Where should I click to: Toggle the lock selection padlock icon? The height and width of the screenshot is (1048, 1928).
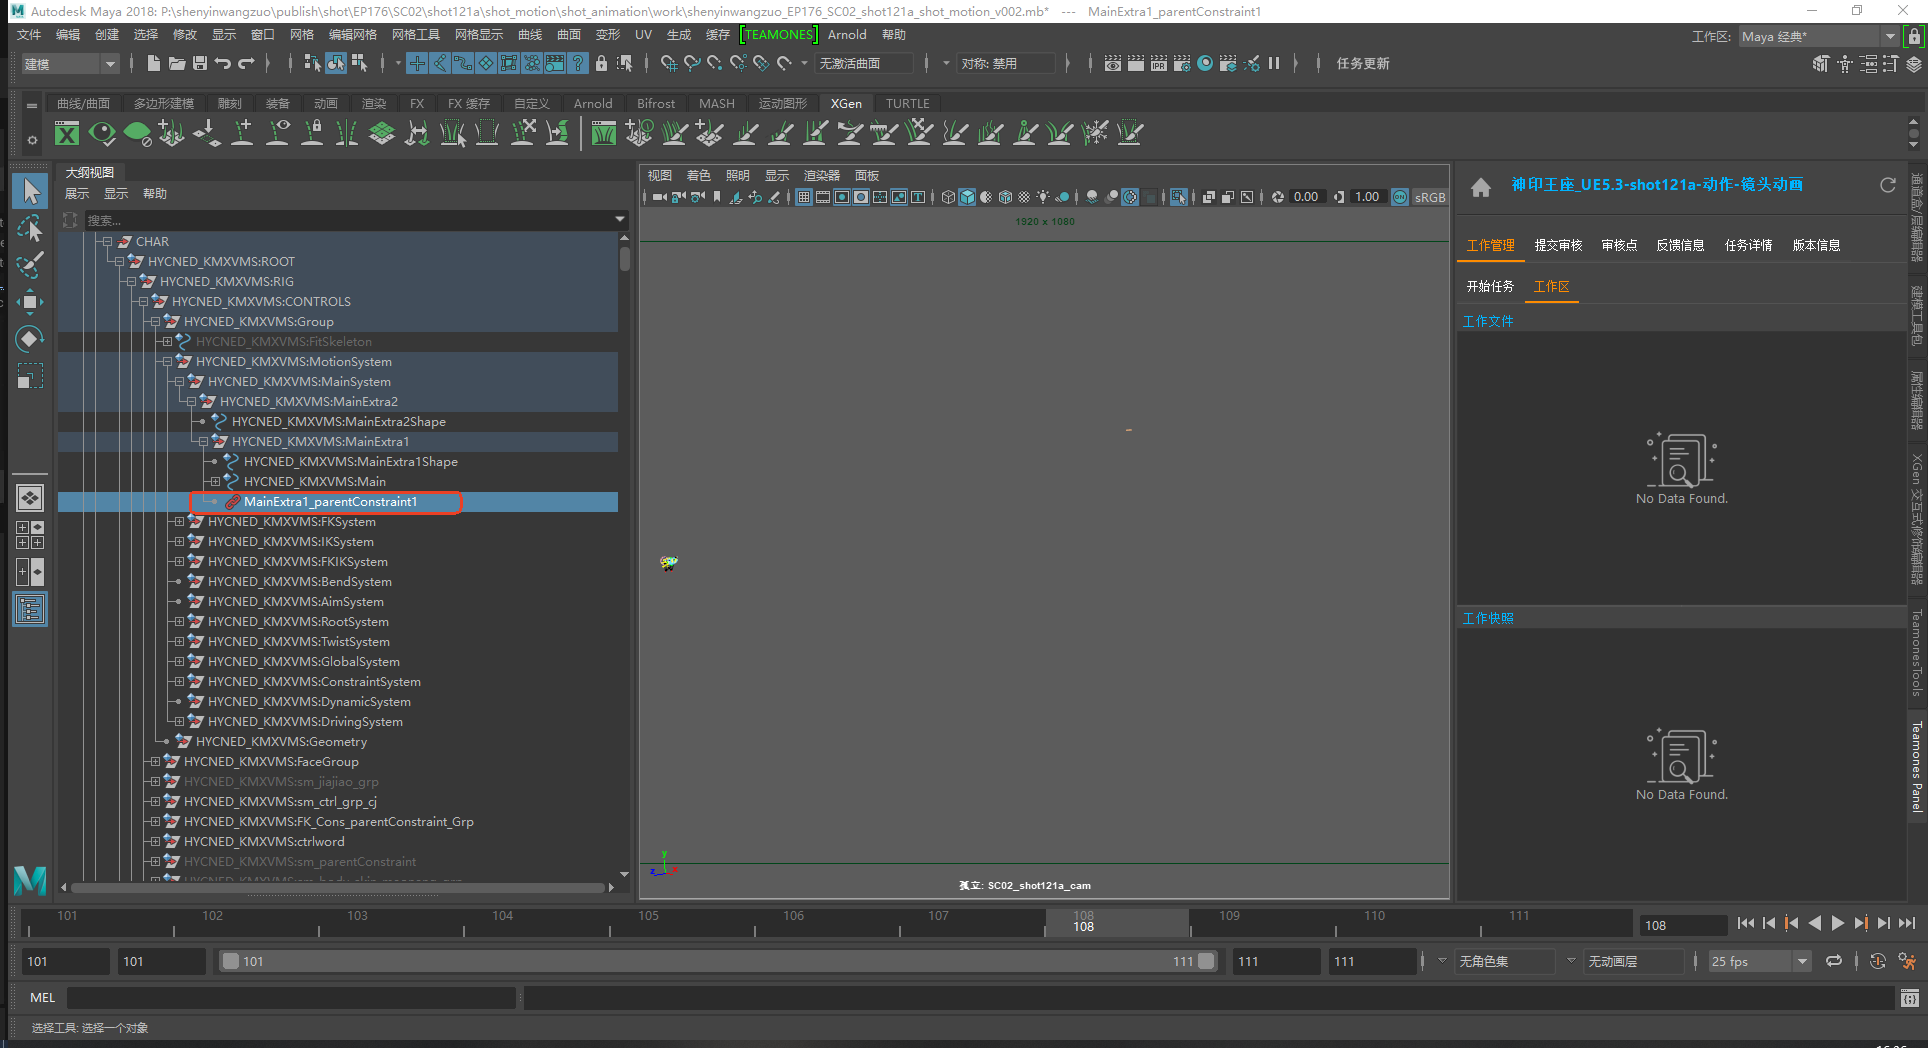(601, 63)
